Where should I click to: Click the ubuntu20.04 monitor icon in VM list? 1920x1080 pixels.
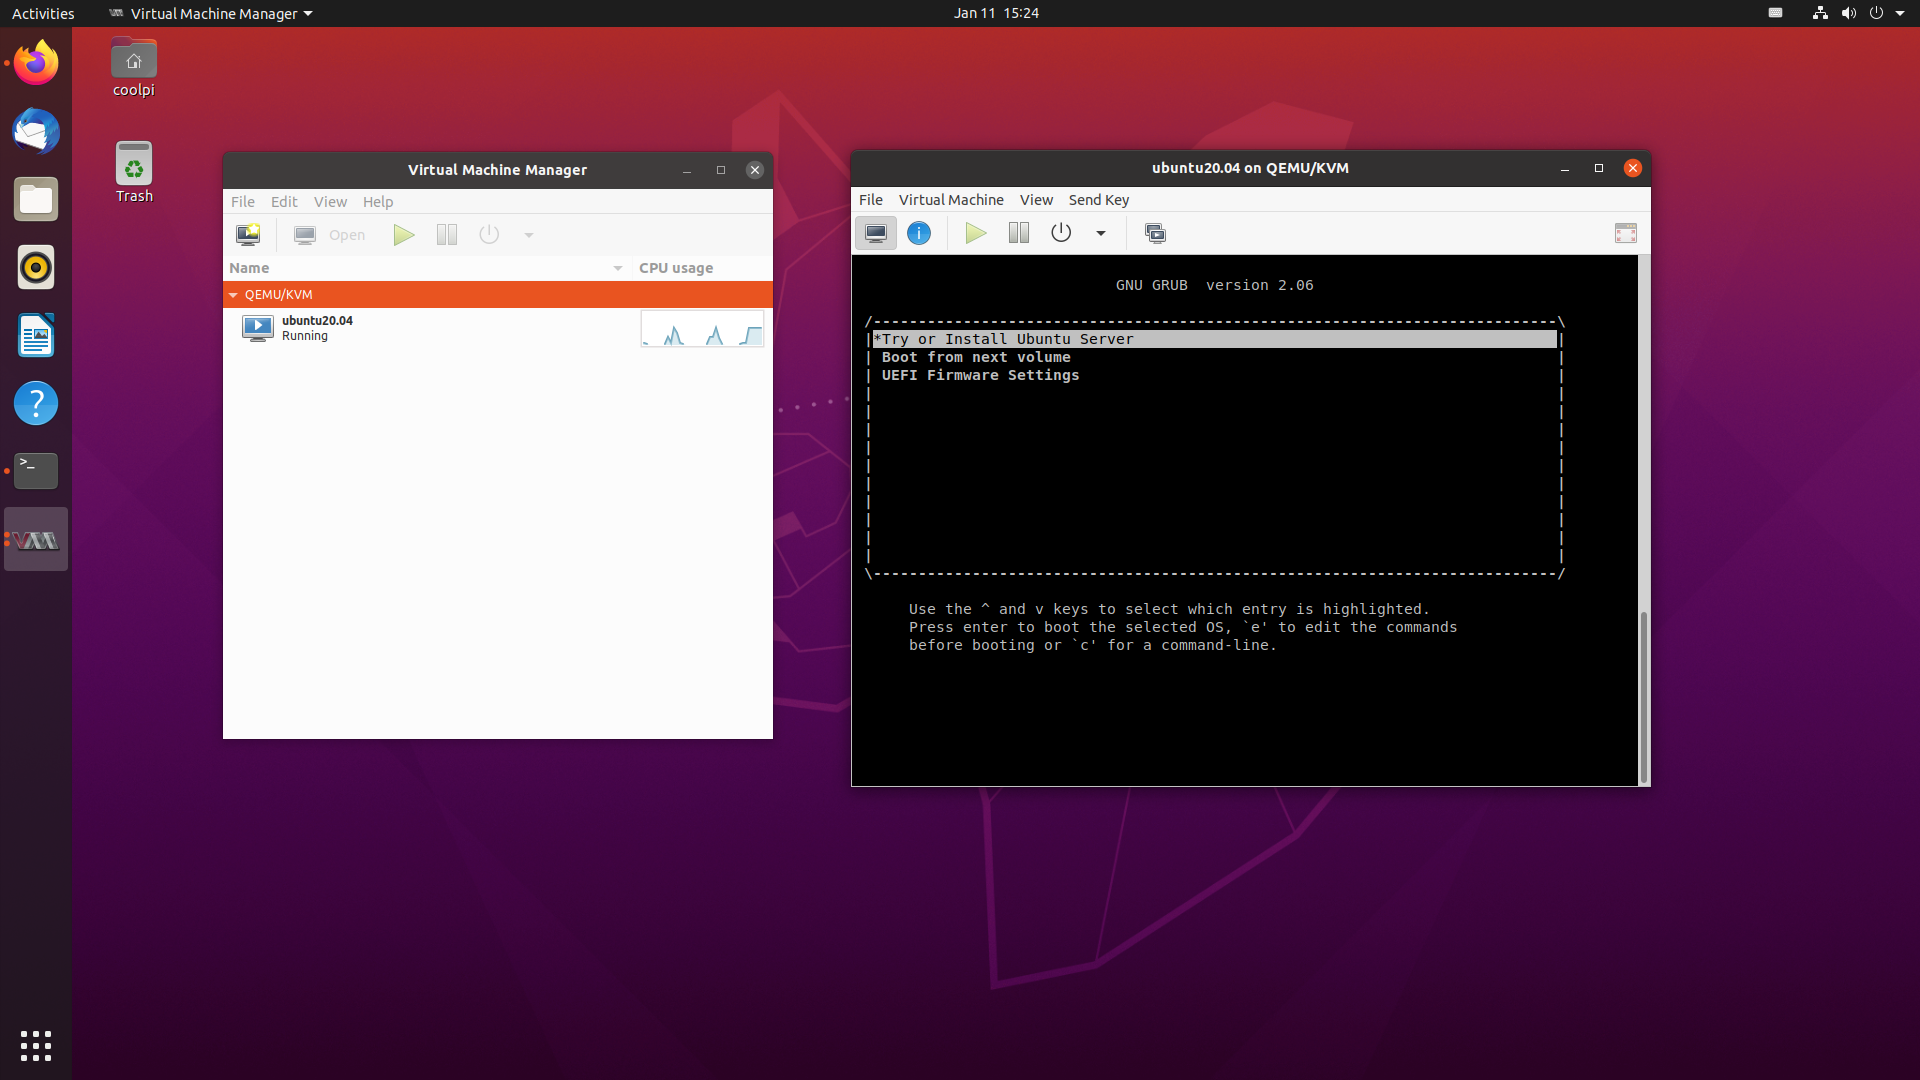[x=258, y=328]
